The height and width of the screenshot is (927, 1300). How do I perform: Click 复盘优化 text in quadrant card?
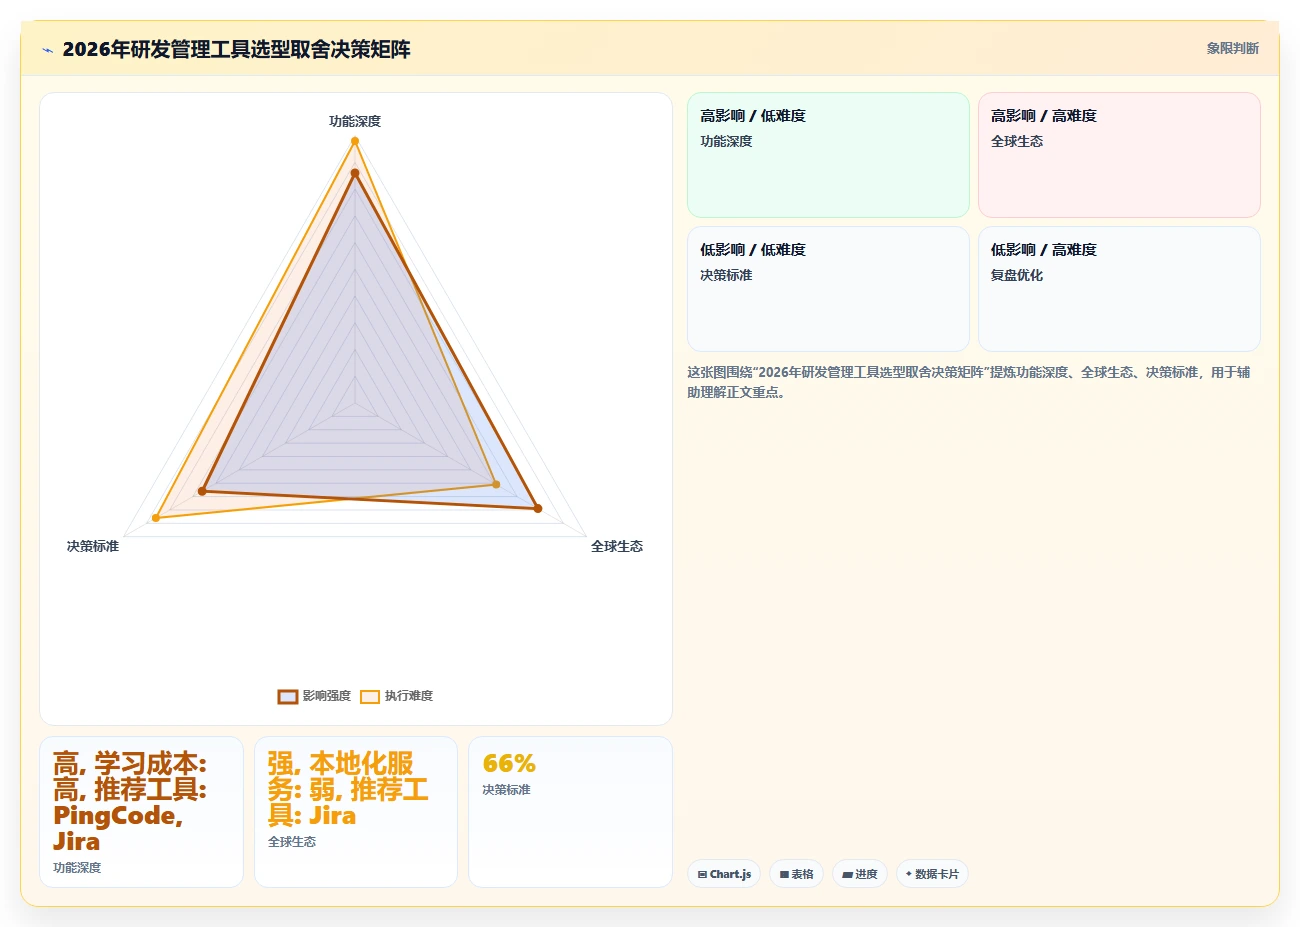click(x=1017, y=275)
